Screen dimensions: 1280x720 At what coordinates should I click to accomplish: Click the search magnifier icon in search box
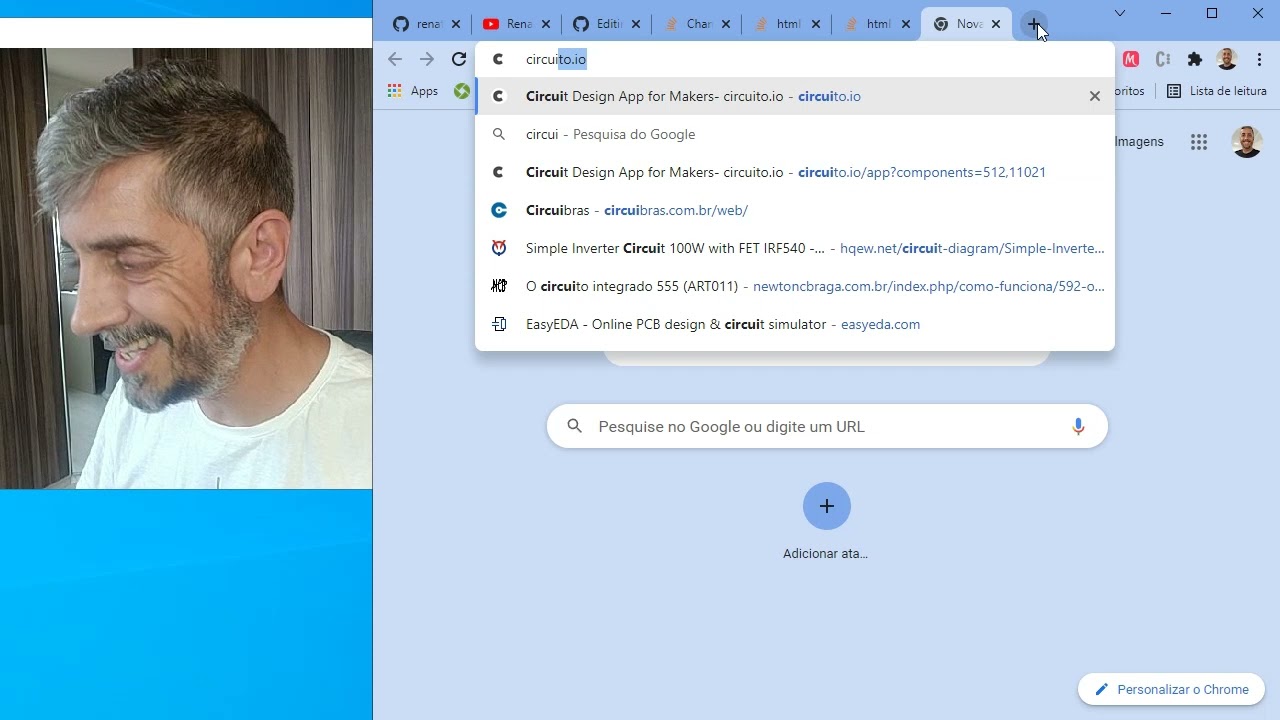(574, 426)
